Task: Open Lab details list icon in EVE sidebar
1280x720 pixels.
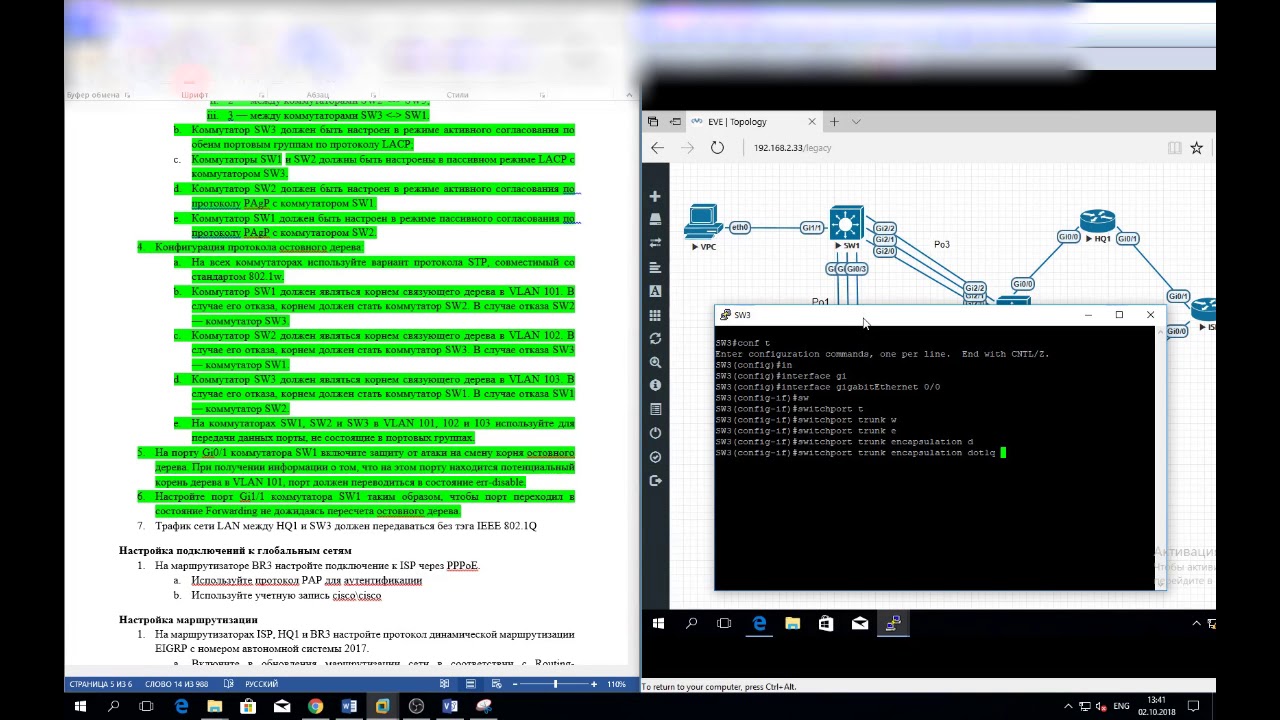Action: pos(655,409)
